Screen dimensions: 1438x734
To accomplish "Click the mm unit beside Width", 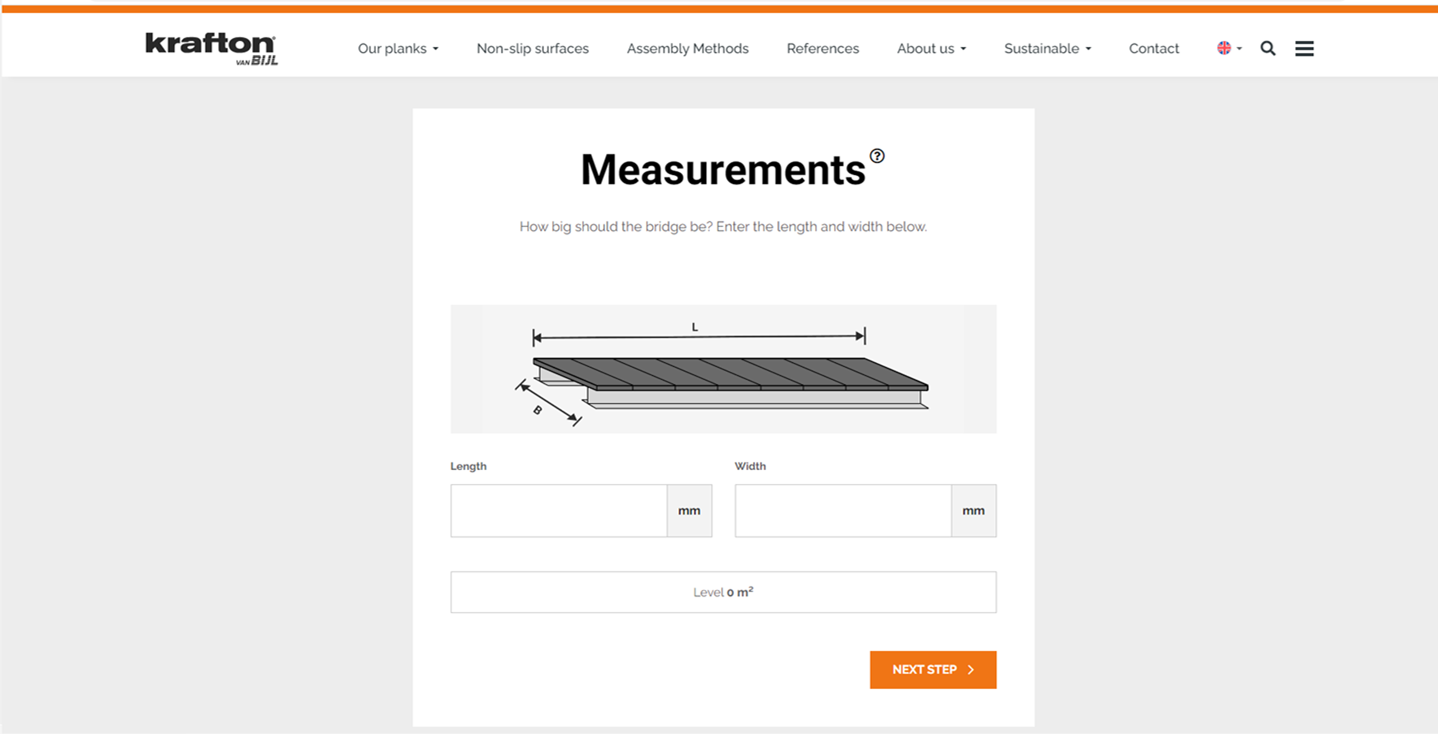I will (973, 511).
